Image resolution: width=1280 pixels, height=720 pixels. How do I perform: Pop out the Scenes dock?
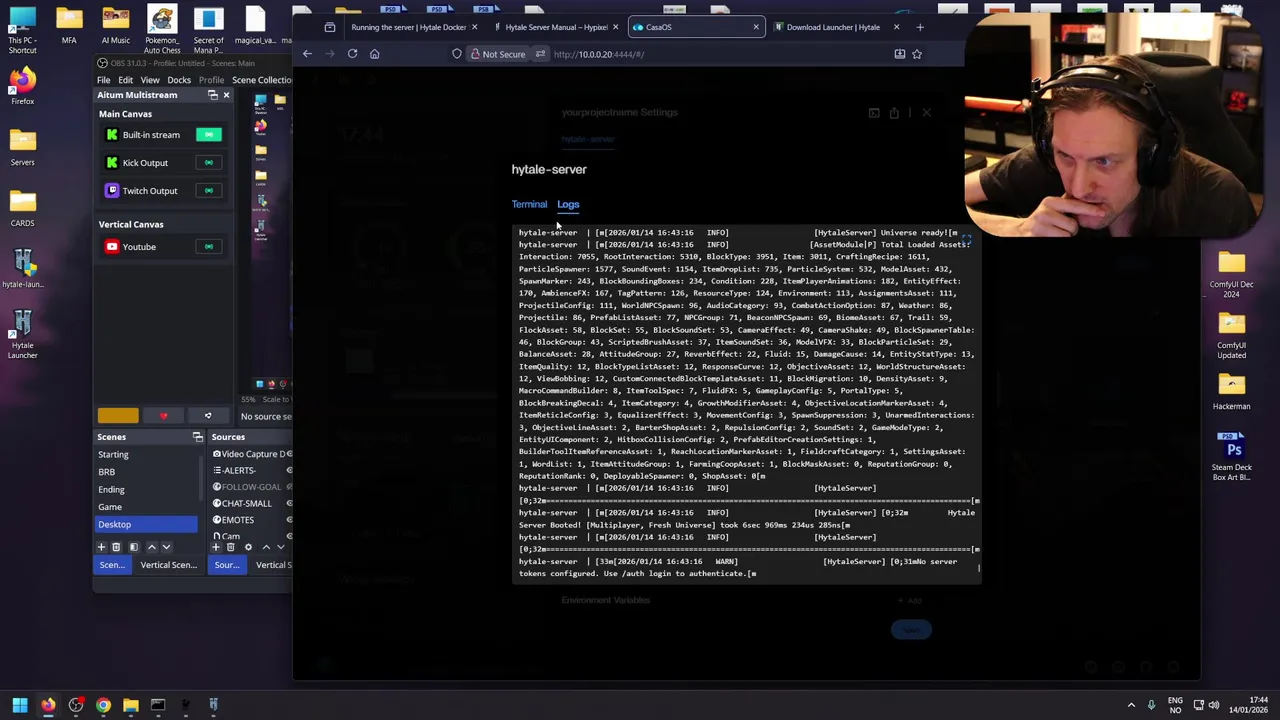click(197, 437)
